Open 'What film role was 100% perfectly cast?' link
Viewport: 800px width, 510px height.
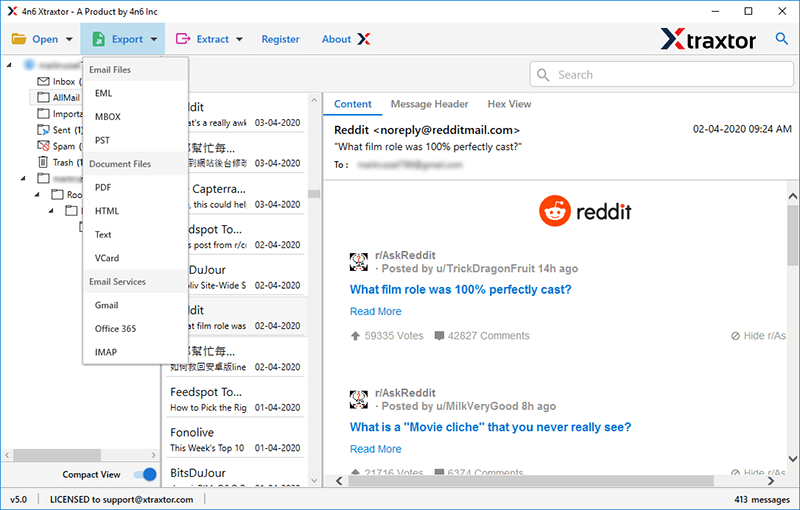click(460, 290)
